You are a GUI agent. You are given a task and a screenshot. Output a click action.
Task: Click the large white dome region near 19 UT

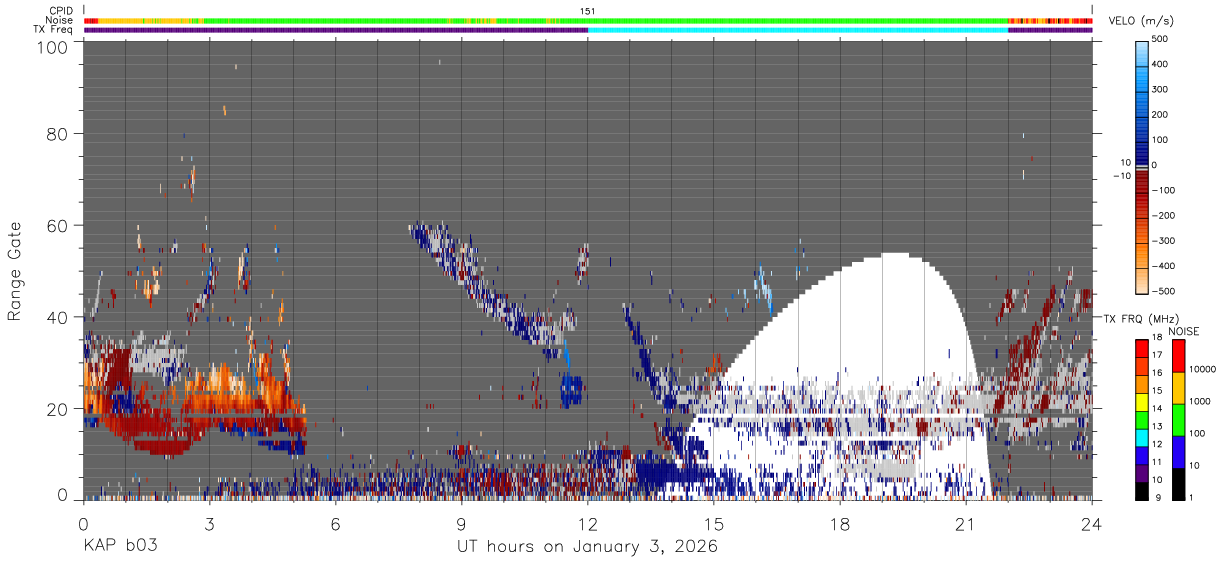point(880,330)
